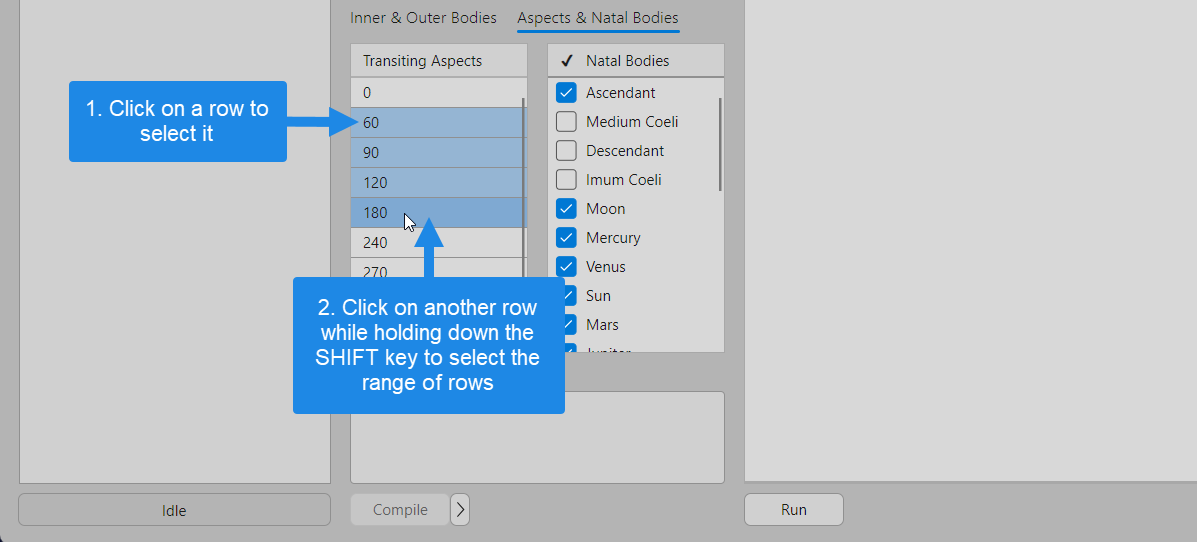Click the checkmark icon in Natal Bodies header
1197x542 pixels.
[566, 61]
